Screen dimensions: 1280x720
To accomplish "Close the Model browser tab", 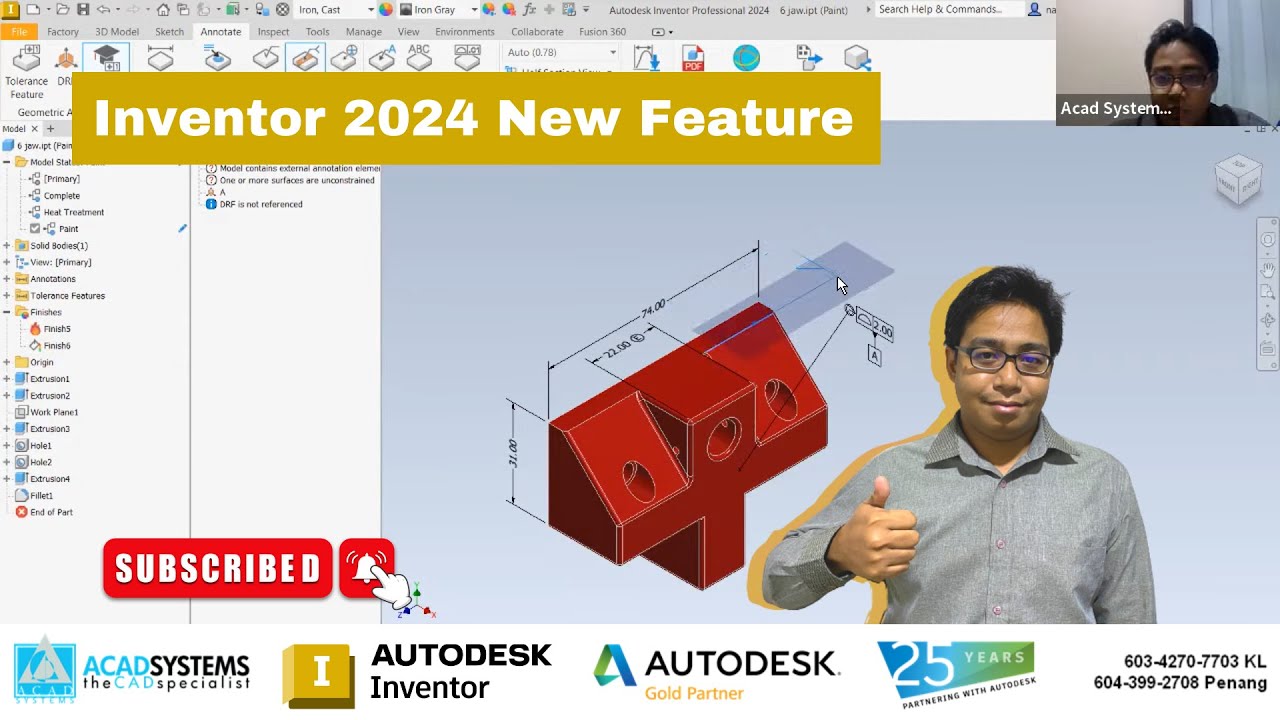I will pyautogui.click(x=34, y=129).
